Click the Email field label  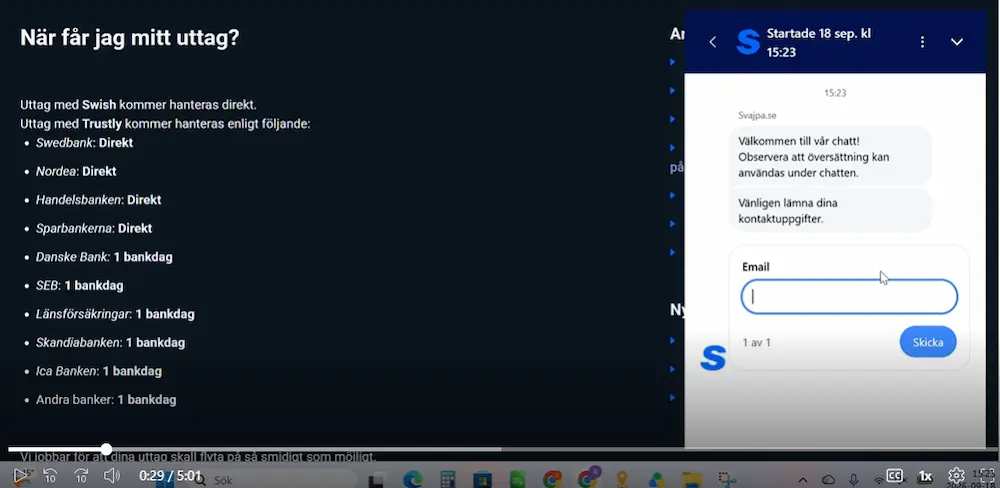coord(756,267)
